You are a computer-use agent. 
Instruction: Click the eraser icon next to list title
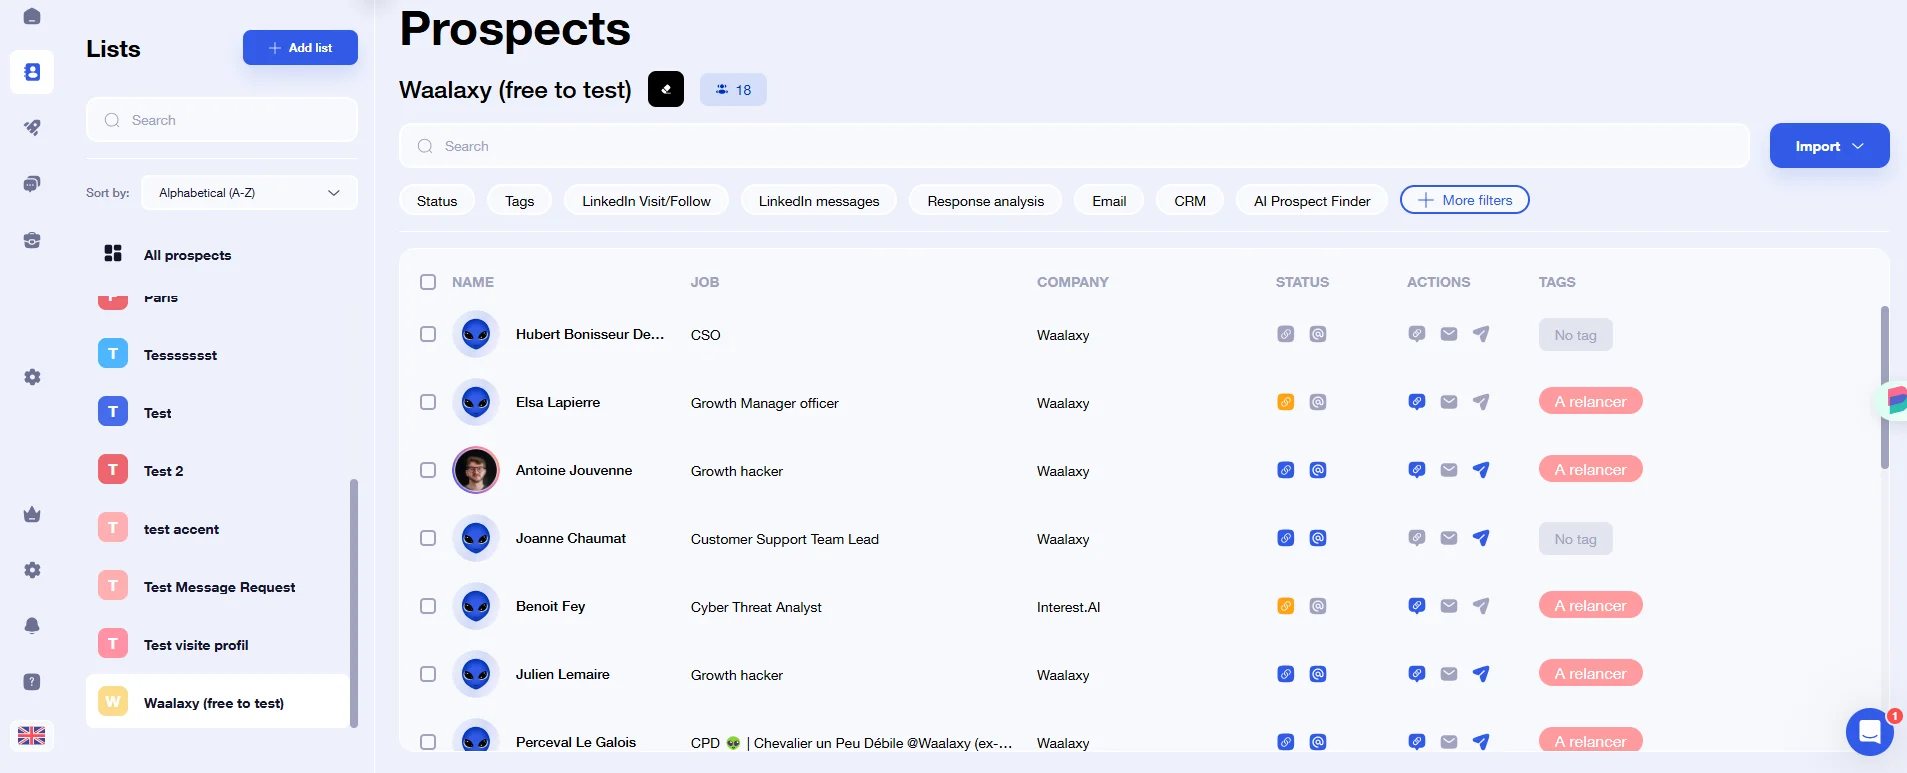click(666, 89)
